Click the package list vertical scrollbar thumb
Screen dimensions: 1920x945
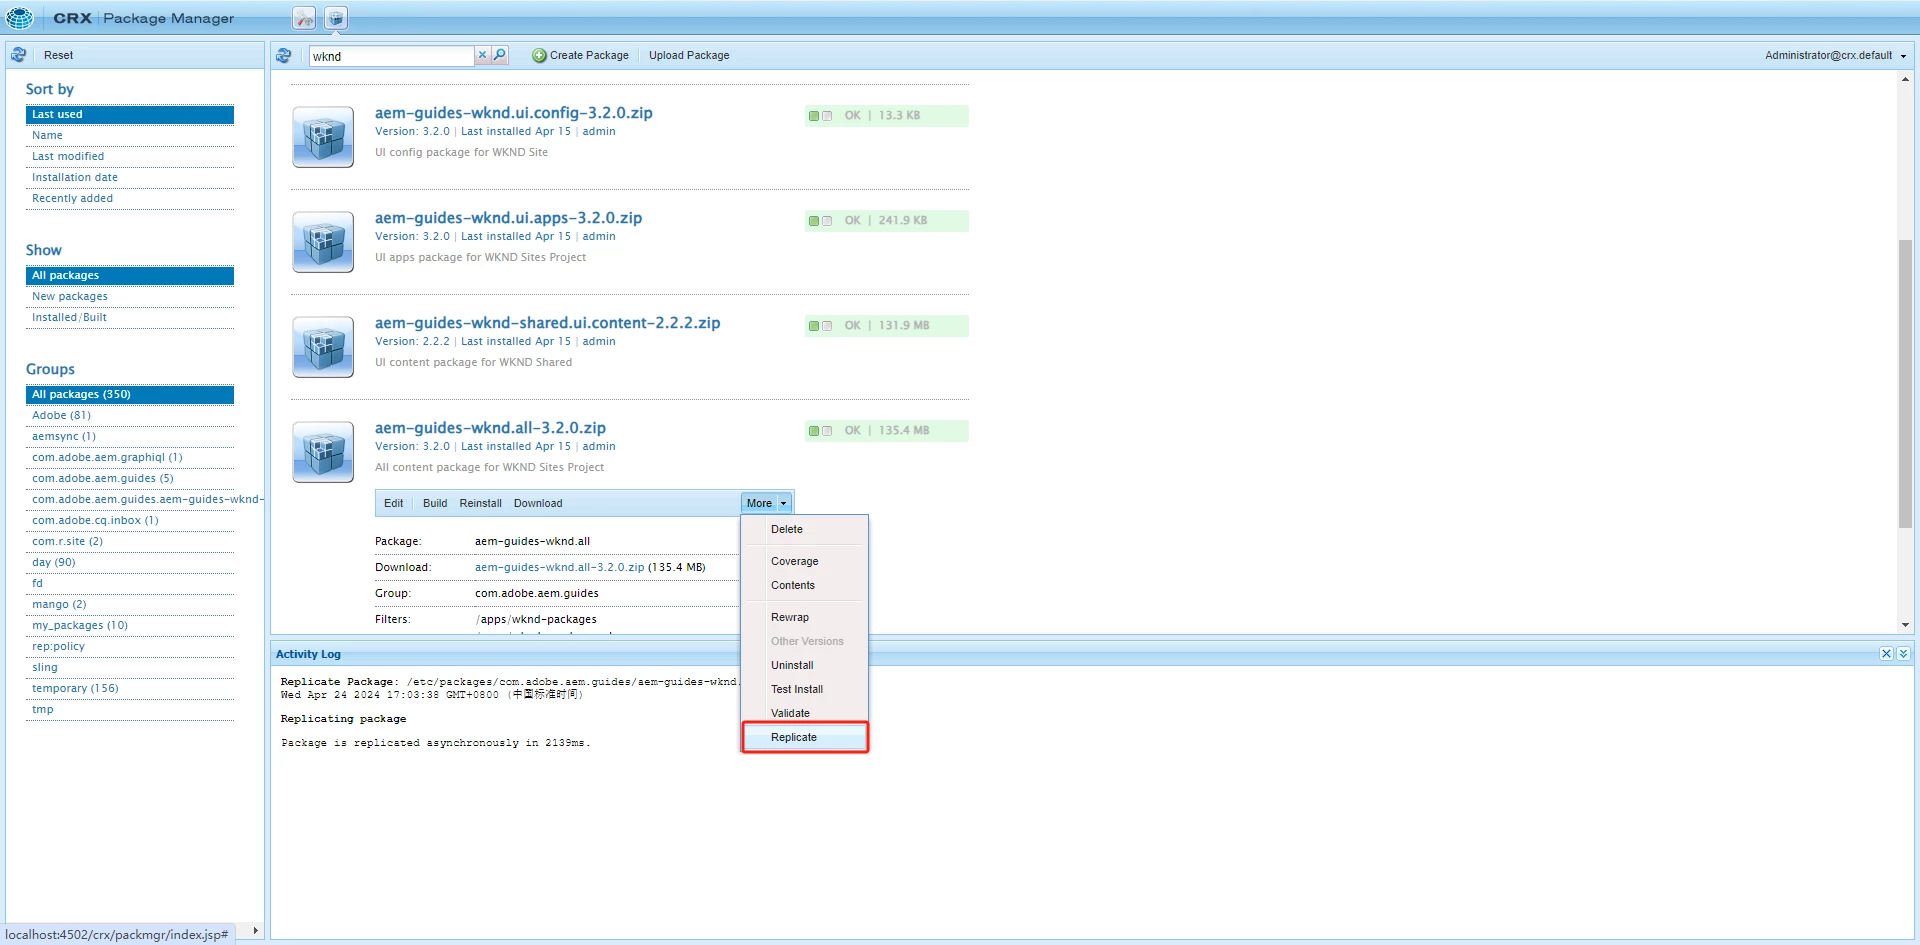1905,383
